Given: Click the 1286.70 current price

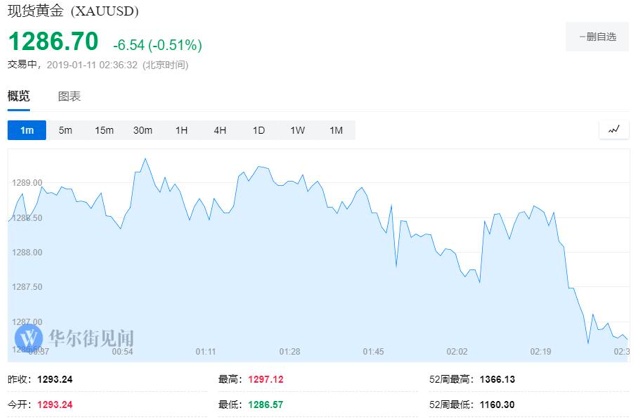Looking at the screenshot, I should [x=55, y=42].
